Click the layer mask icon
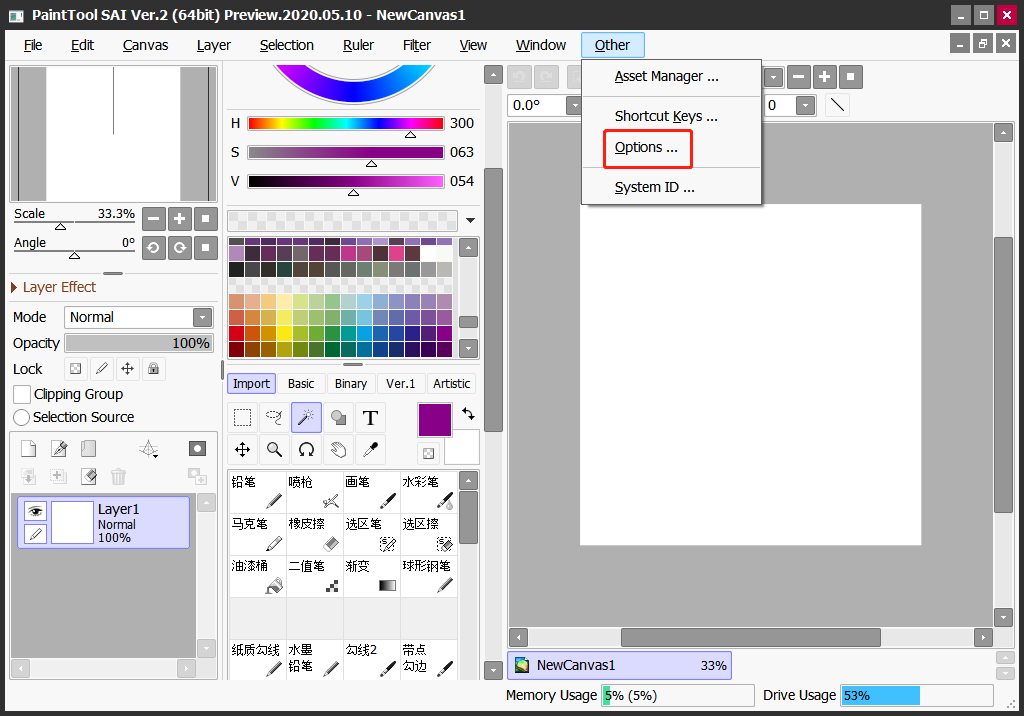Viewport: 1024px width, 716px height. pos(197,448)
